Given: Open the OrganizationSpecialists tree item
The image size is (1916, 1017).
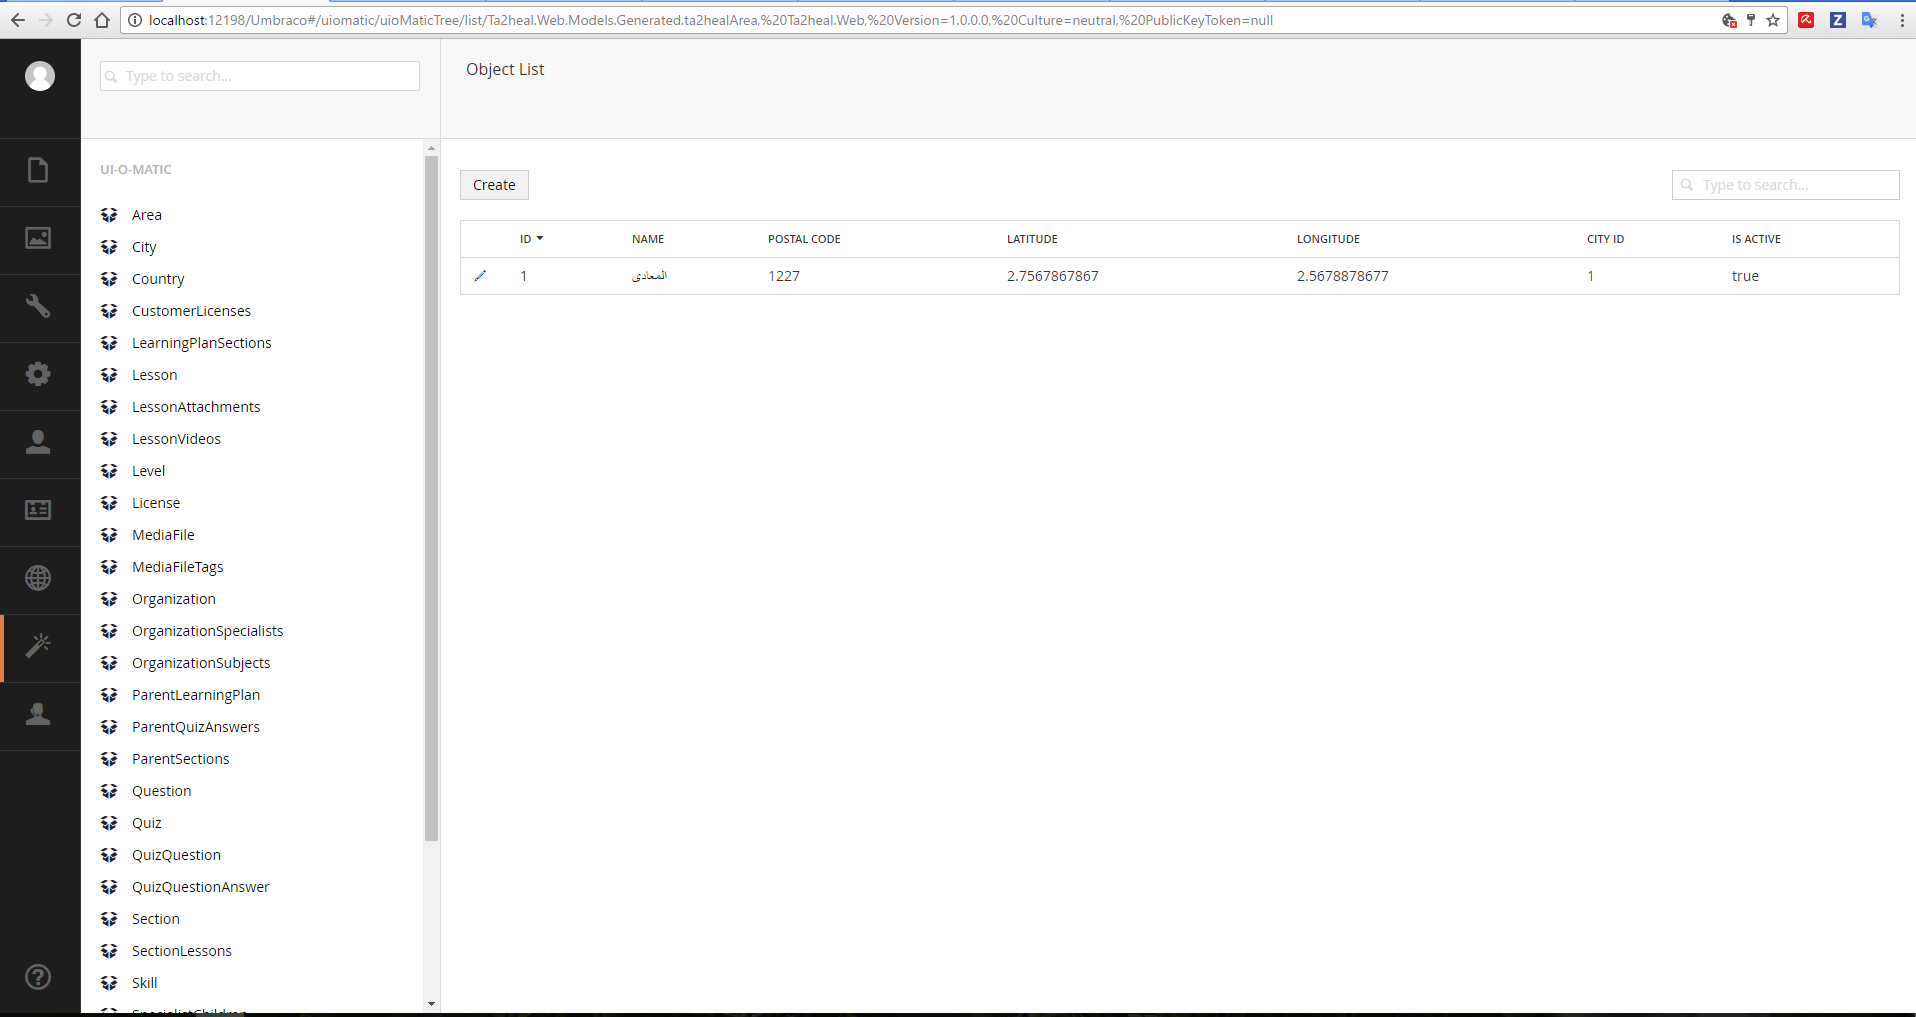Looking at the screenshot, I should point(207,631).
